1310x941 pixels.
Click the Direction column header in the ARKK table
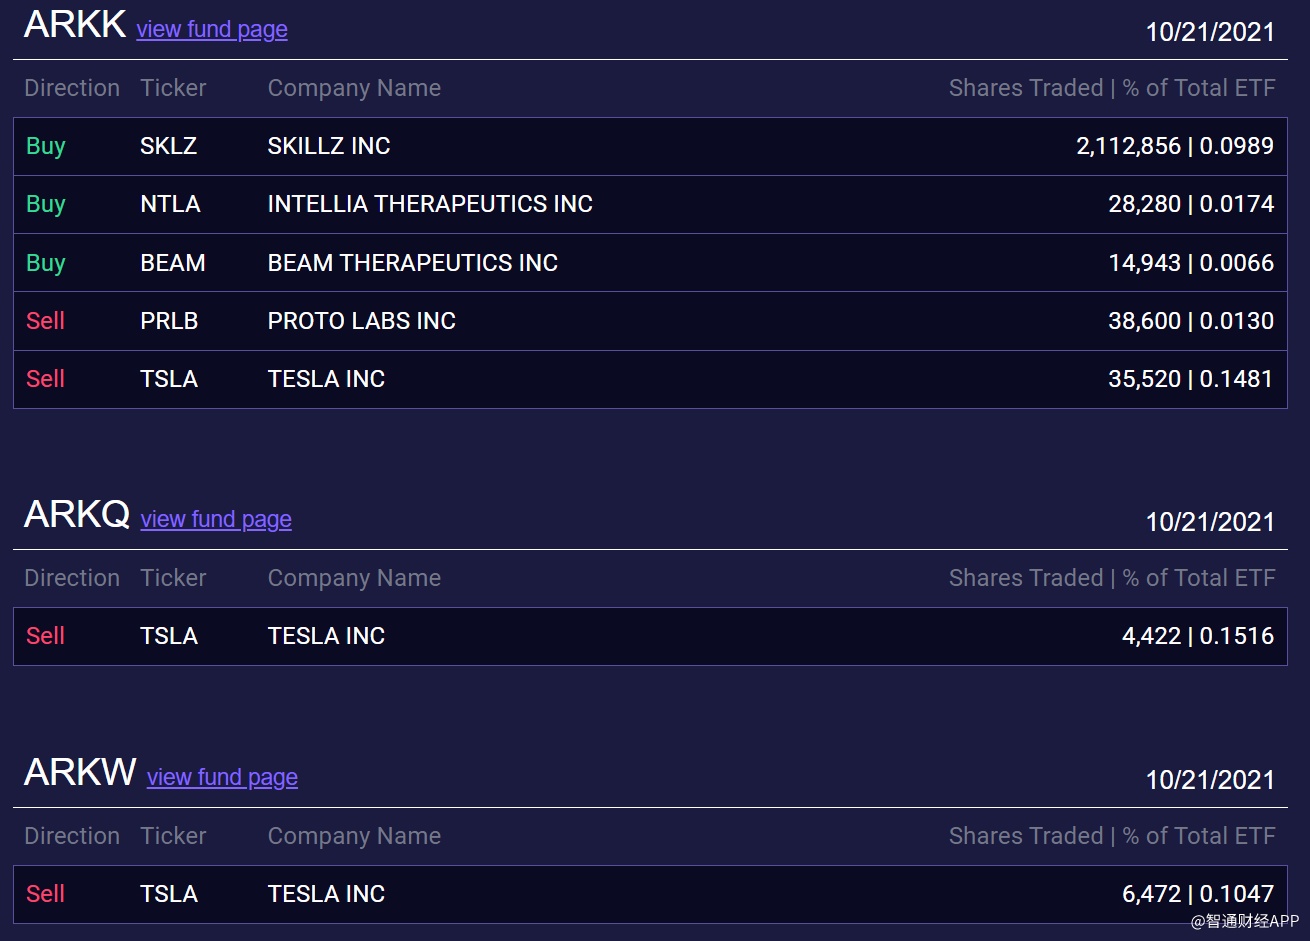click(72, 88)
